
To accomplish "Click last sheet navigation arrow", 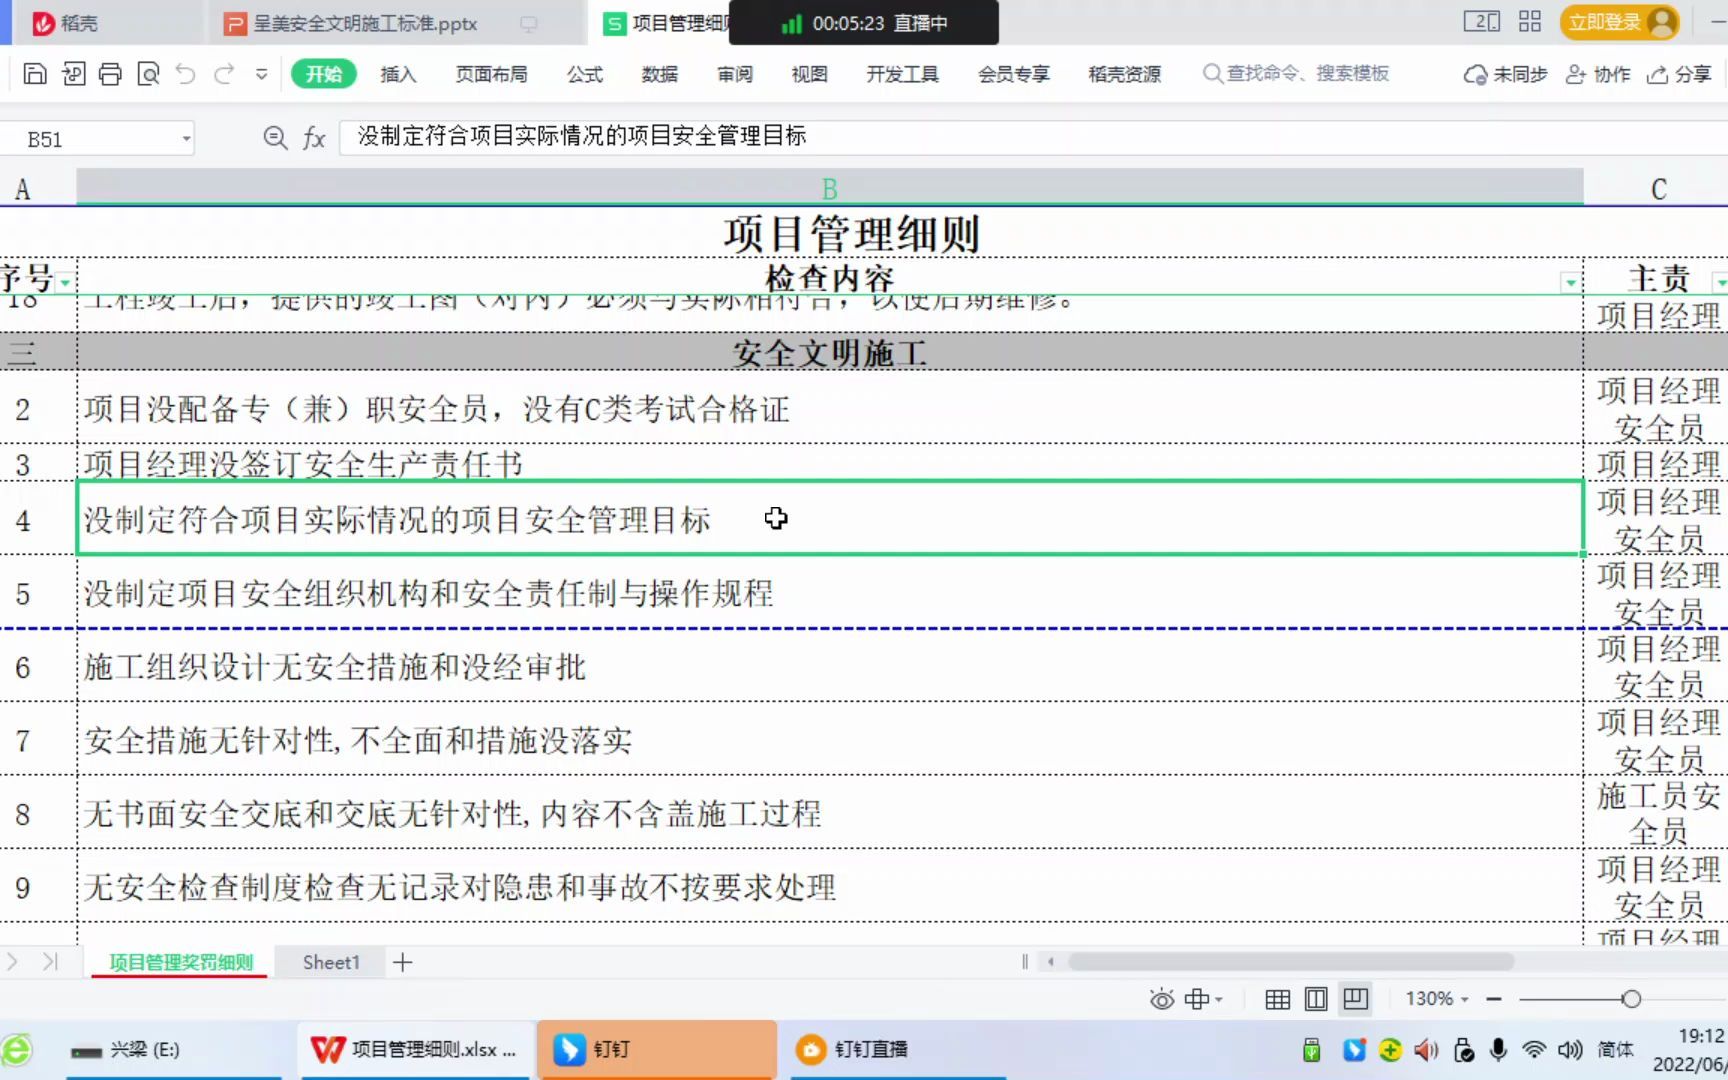I will [x=50, y=962].
